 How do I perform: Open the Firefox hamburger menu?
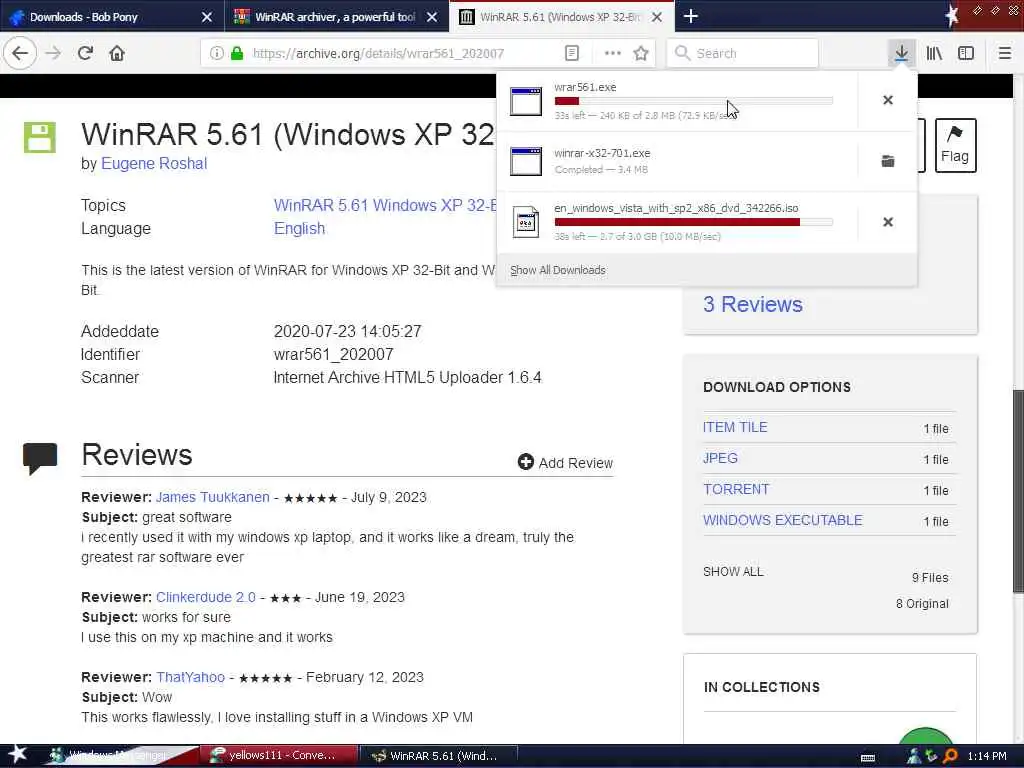pos(1004,53)
